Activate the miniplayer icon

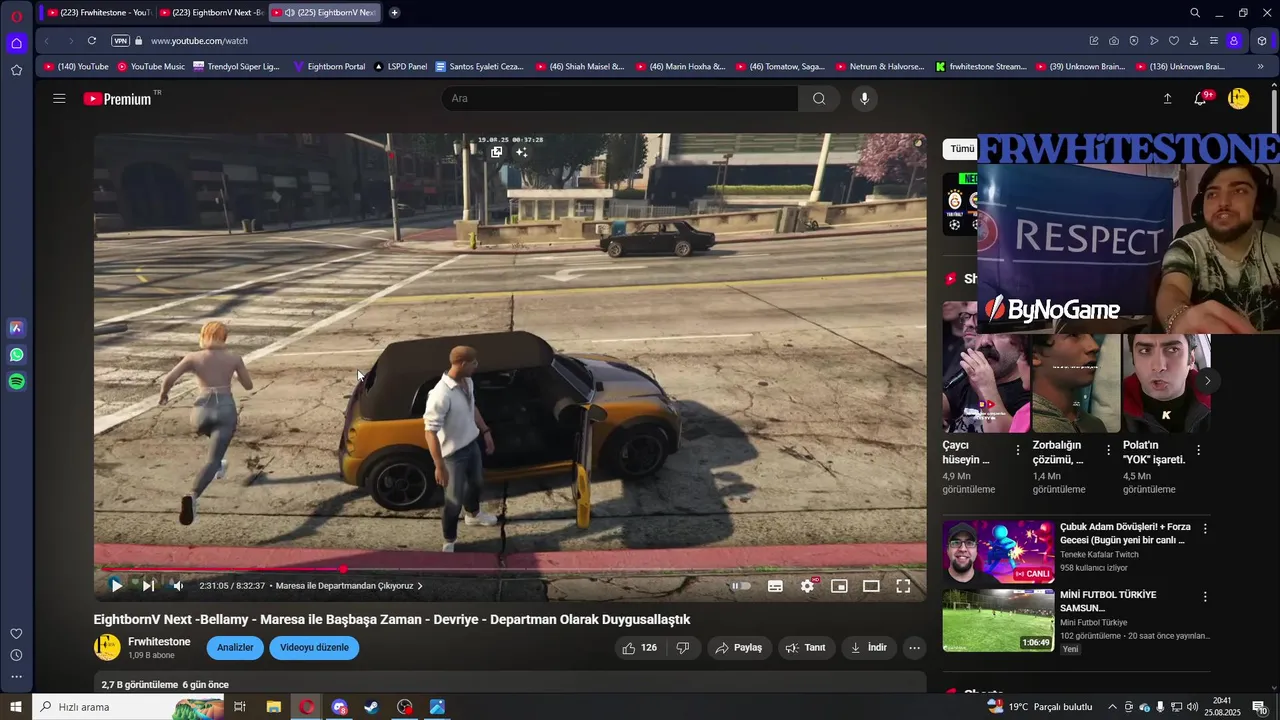tap(839, 586)
